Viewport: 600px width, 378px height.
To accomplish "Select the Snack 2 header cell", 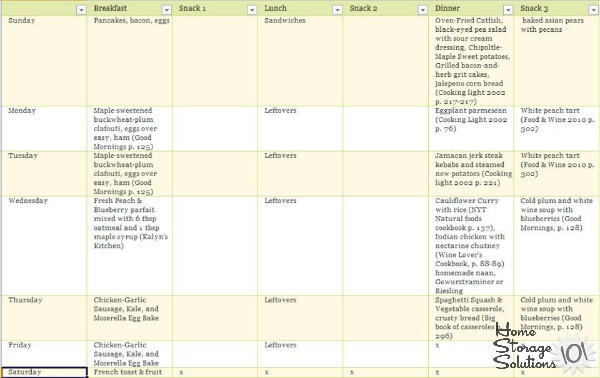I will point(386,8).
